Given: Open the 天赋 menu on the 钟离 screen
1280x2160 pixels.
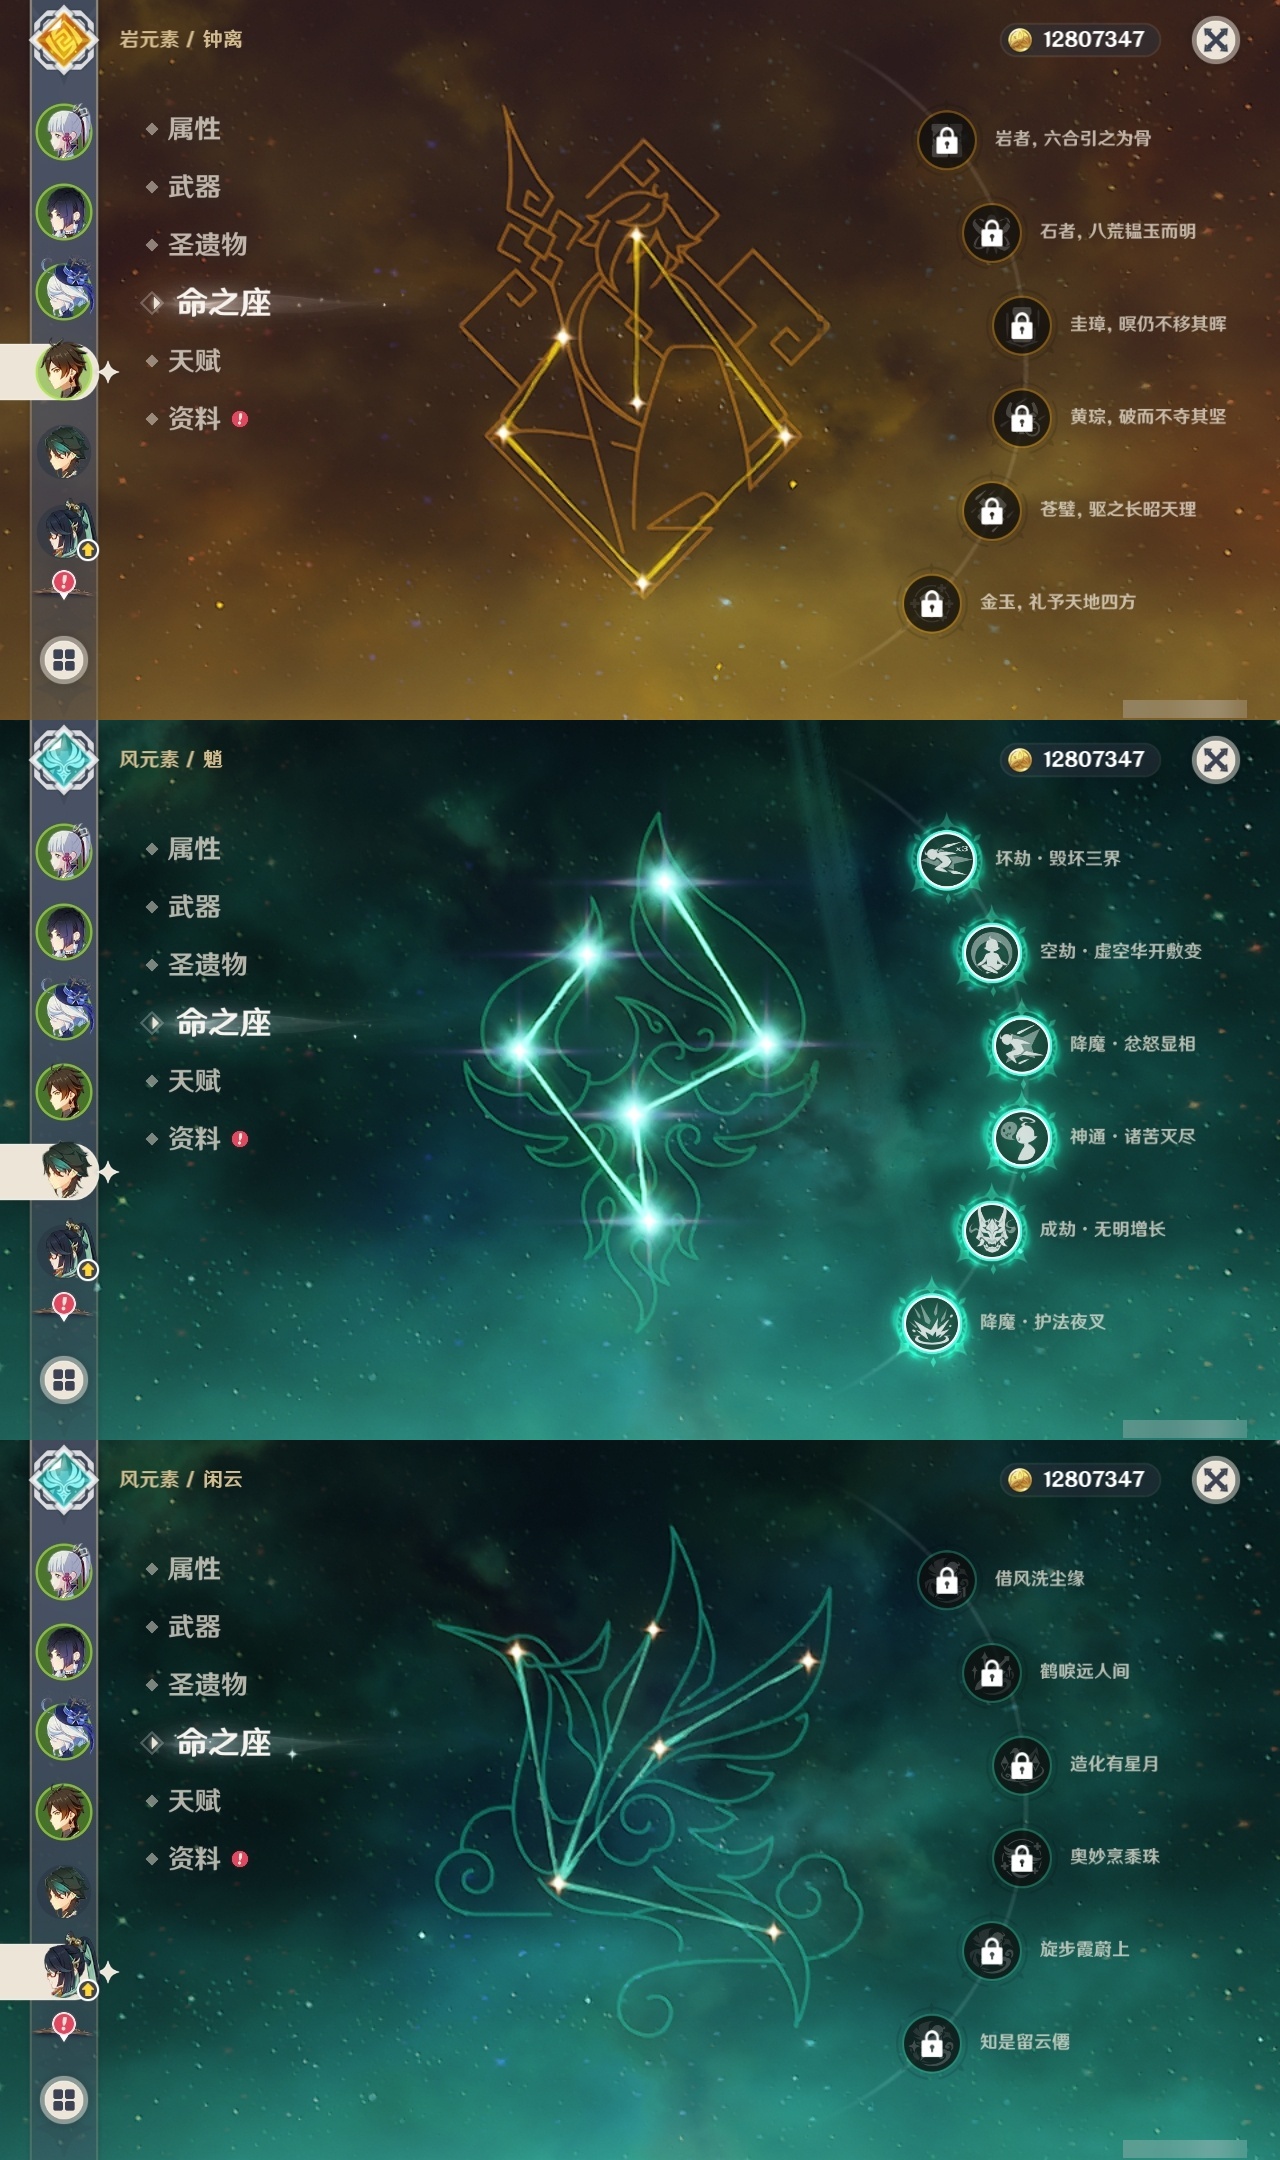Looking at the screenshot, I should (194, 361).
